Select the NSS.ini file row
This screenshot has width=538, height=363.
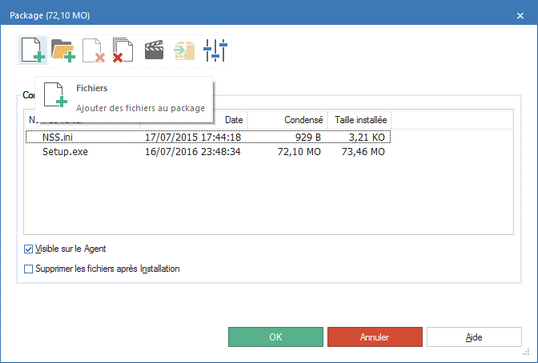(x=208, y=137)
